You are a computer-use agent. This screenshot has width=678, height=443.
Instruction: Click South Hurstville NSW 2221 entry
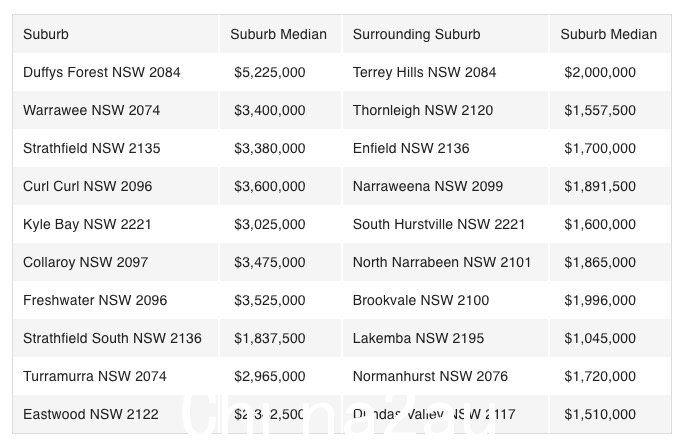click(x=439, y=224)
